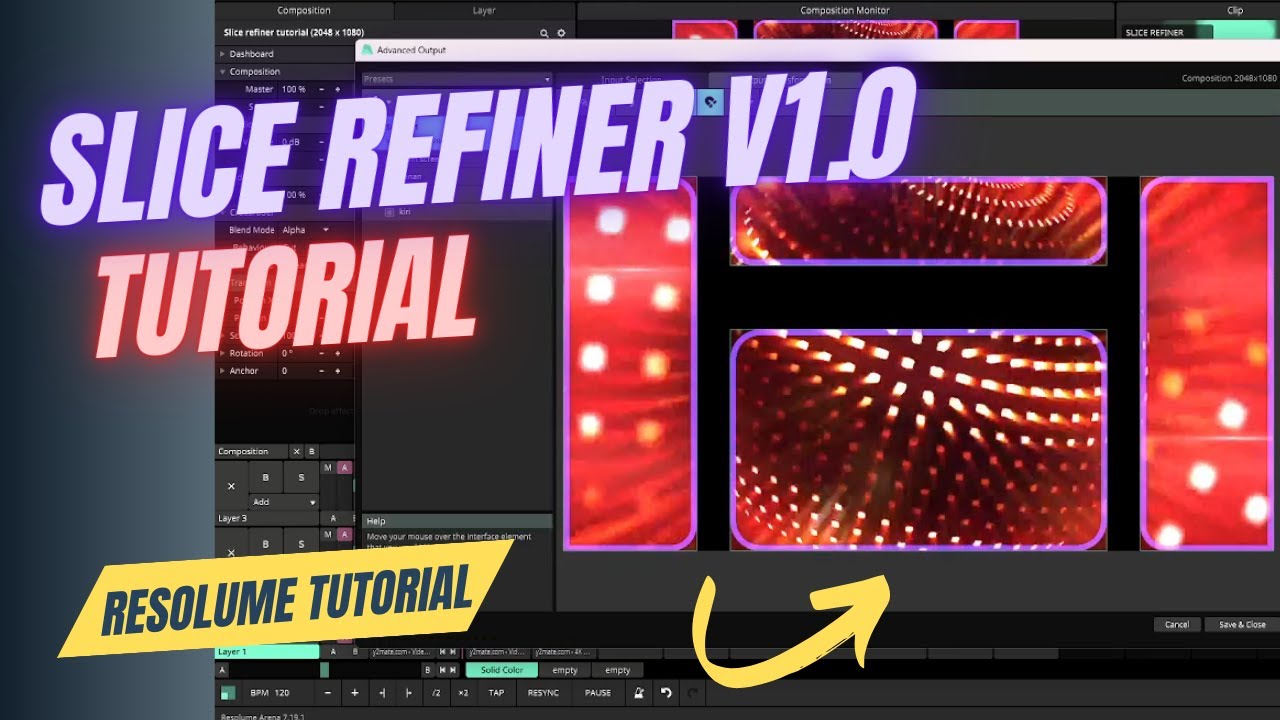Screen dimensions: 1280x720
Task: Open the Add dropdown in composition strip
Action: [x=283, y=502]
